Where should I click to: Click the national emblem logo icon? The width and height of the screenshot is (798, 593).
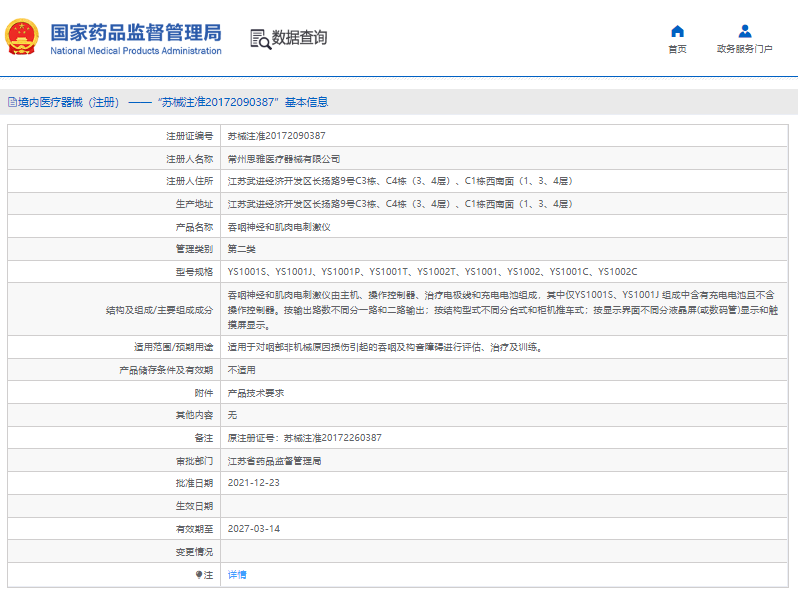pyautogui.click(x=22, y=37)
